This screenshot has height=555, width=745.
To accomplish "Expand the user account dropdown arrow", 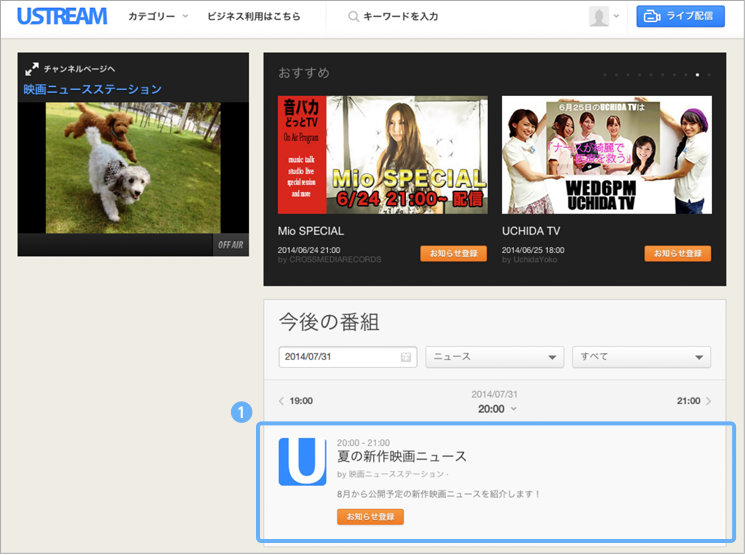I will [616, 16].
